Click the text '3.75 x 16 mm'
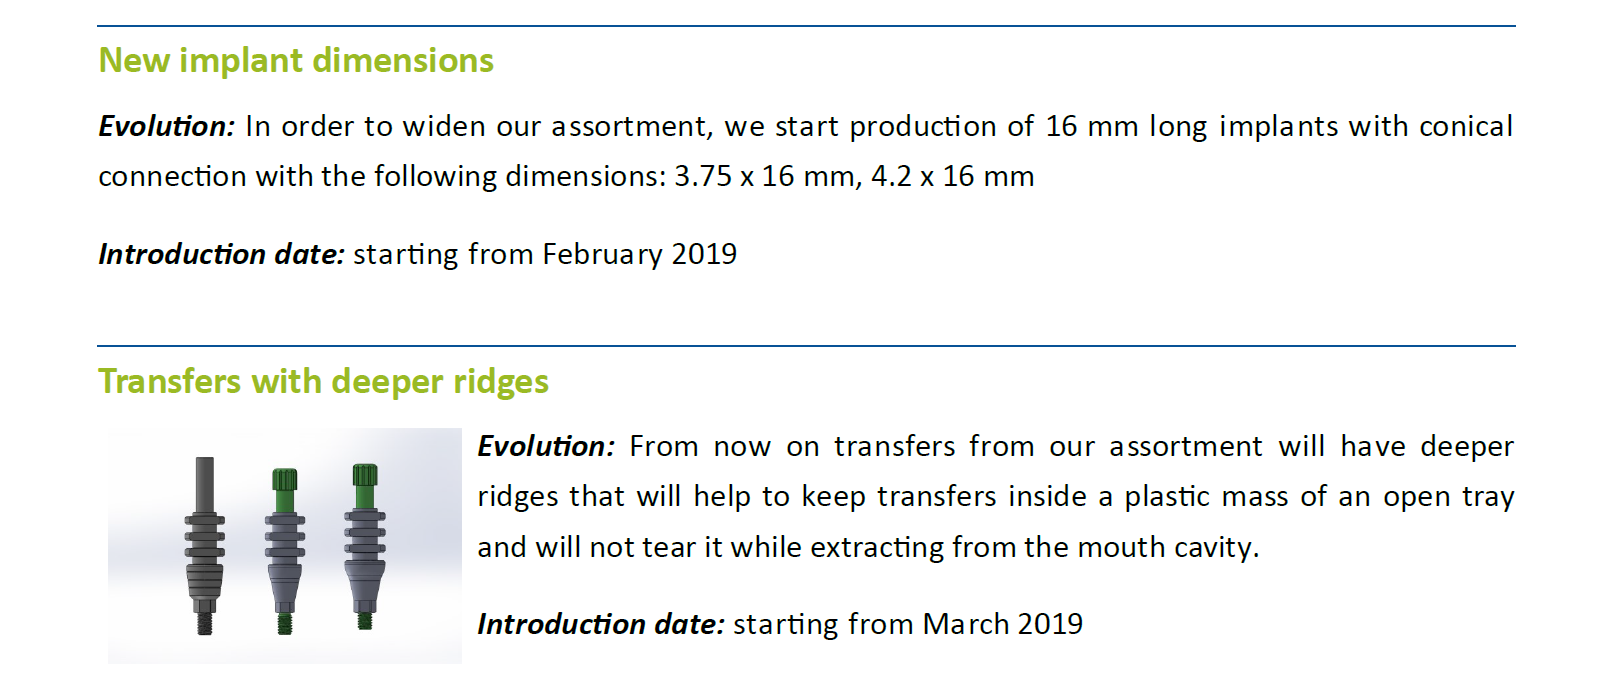Viewport: 1611px width, 694px height. pos(764,177)
